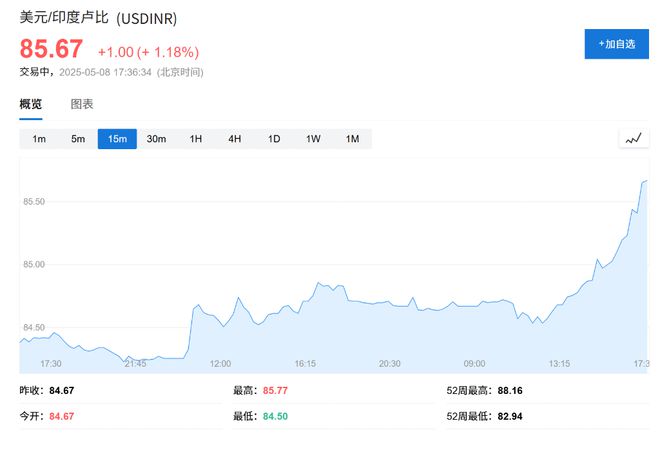Click the 最低 84.50 value
Screen dimensions: 660x452
coord(275,415)
